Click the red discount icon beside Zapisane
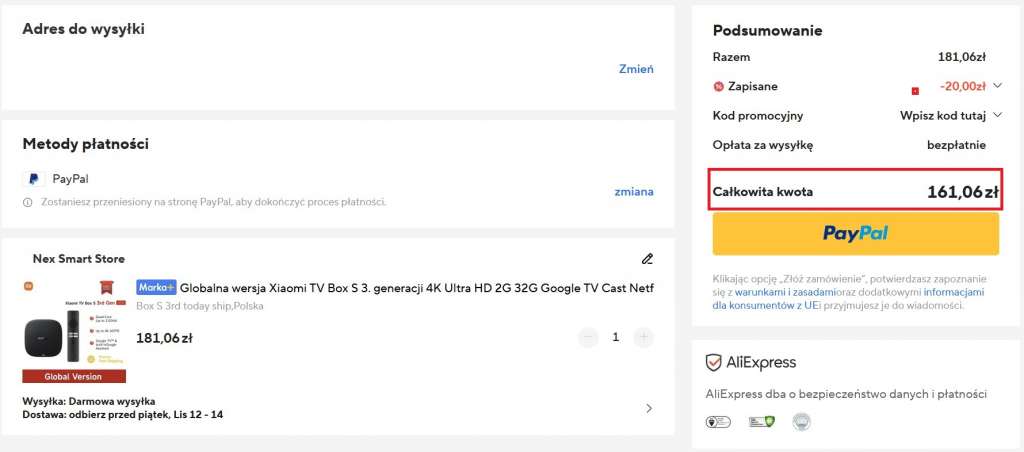This screenshot has width=1024, height=452. 718,86
